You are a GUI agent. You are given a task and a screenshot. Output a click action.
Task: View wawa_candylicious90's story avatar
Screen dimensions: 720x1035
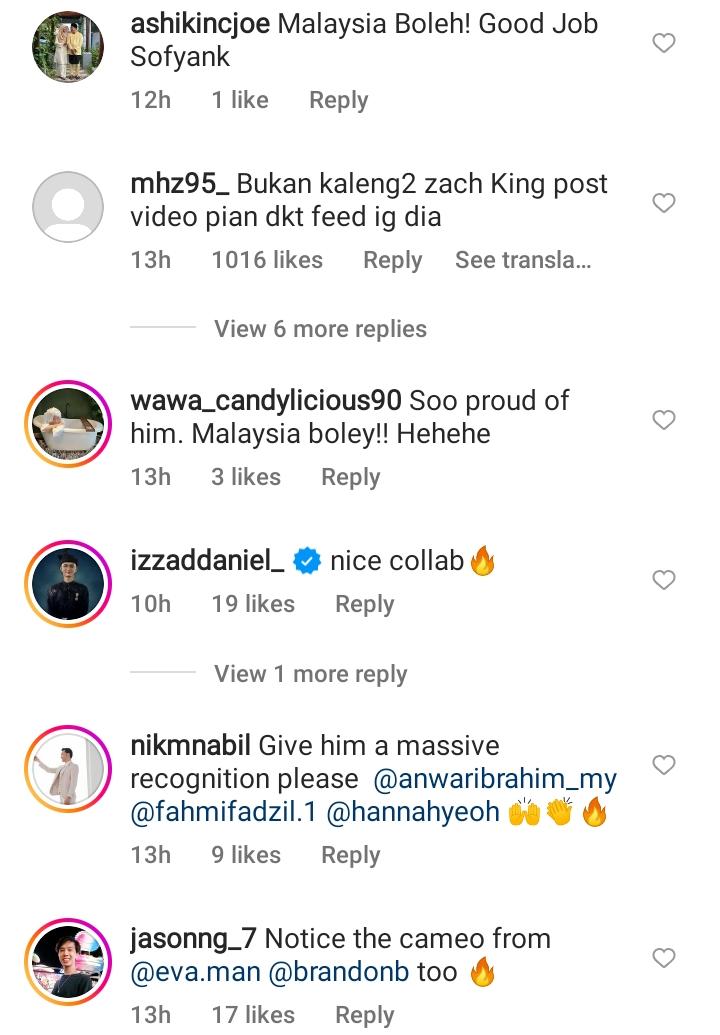(68, 424)
